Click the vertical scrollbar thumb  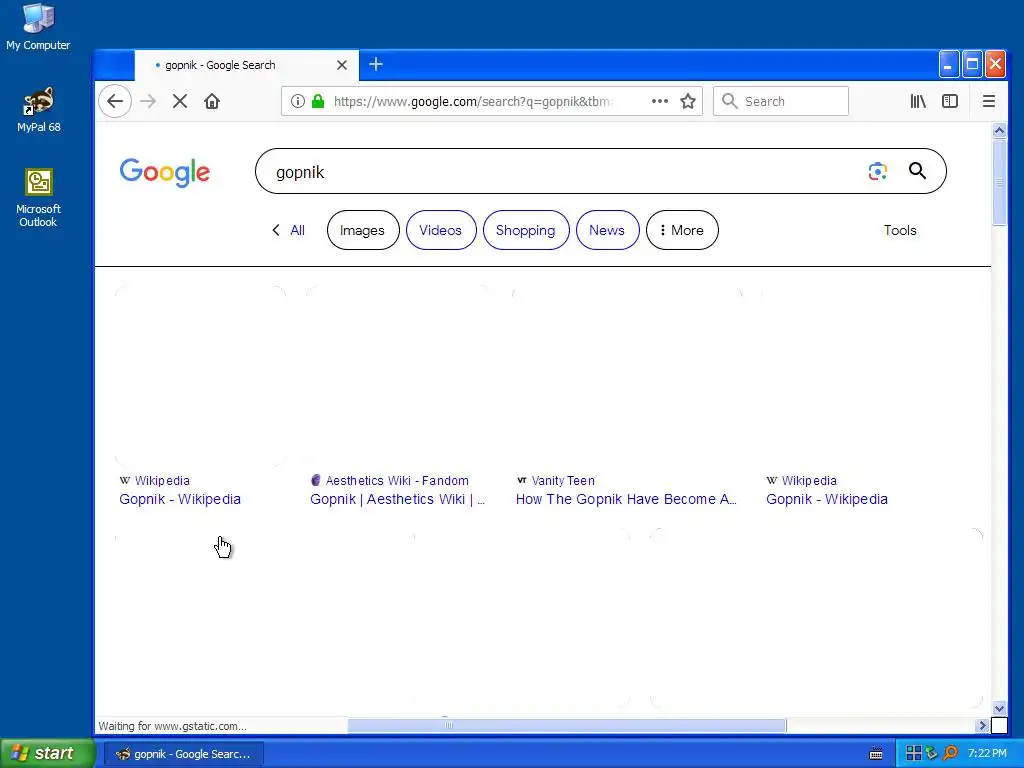[999, 182]
